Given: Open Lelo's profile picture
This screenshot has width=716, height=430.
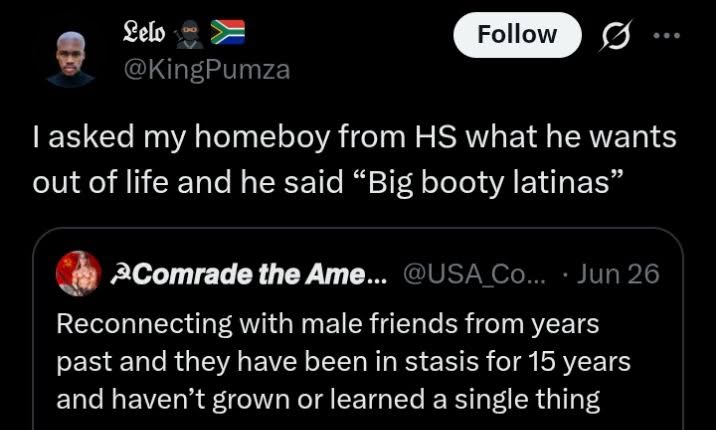Looking at the screenshot, I should (x=70, y=59).
